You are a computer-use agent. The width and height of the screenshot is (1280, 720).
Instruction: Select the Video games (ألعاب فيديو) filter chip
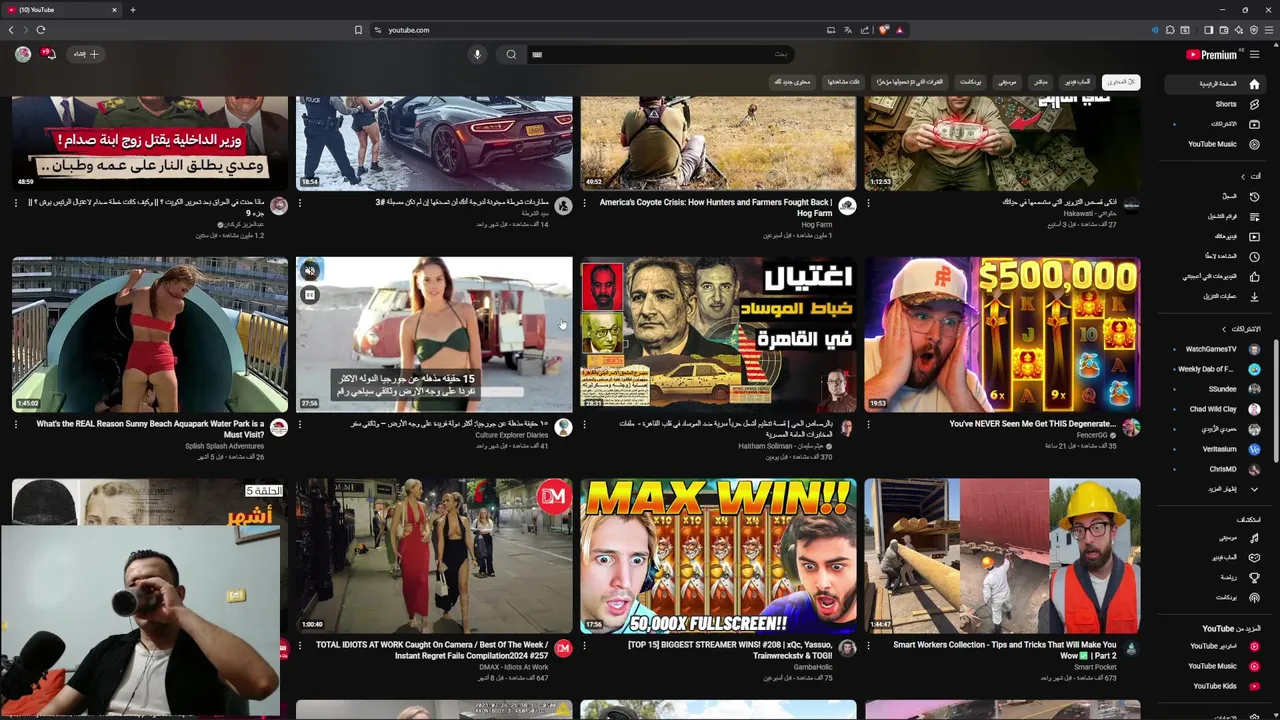(x=1077, y=82)
